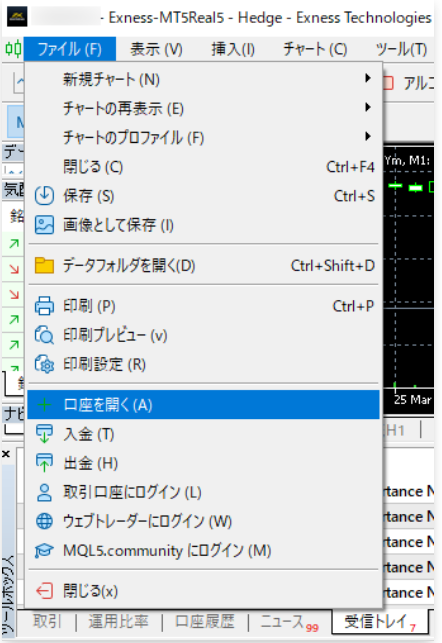Open the 挿入(I) menu

tap(233, 49)
